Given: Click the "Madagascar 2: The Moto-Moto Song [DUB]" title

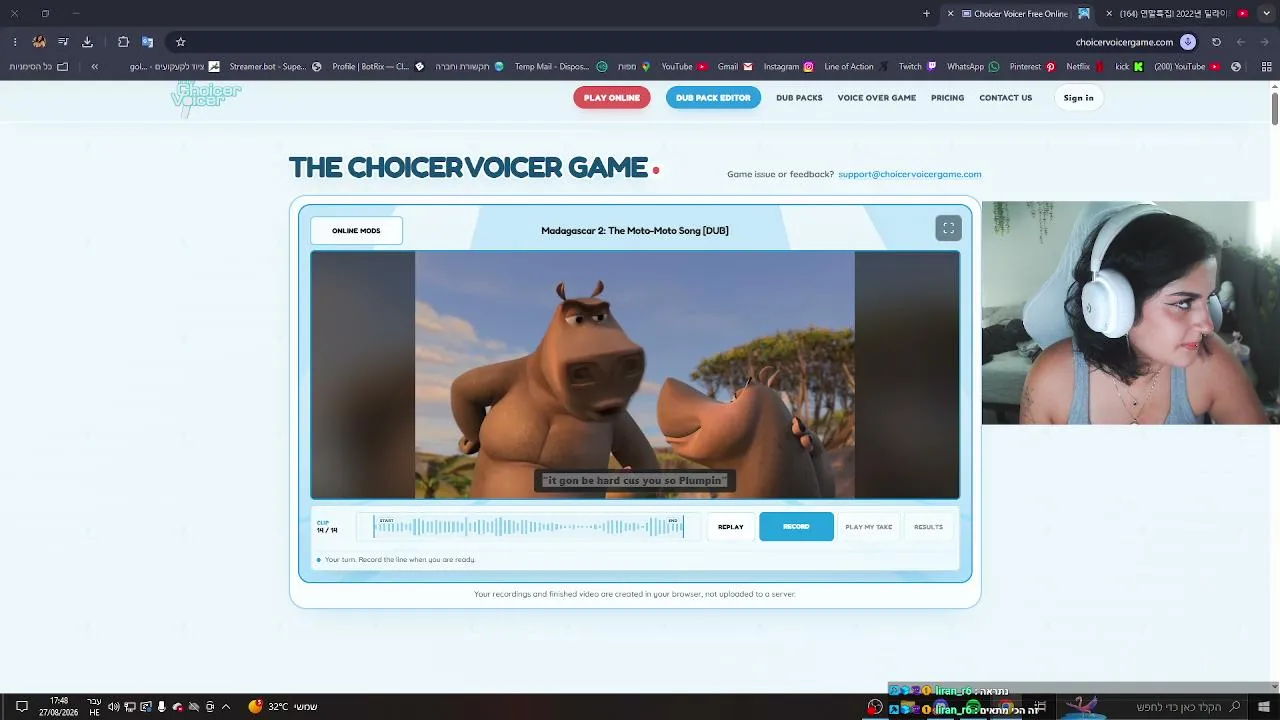Looking at the screenshot, I should coord(635,231).
